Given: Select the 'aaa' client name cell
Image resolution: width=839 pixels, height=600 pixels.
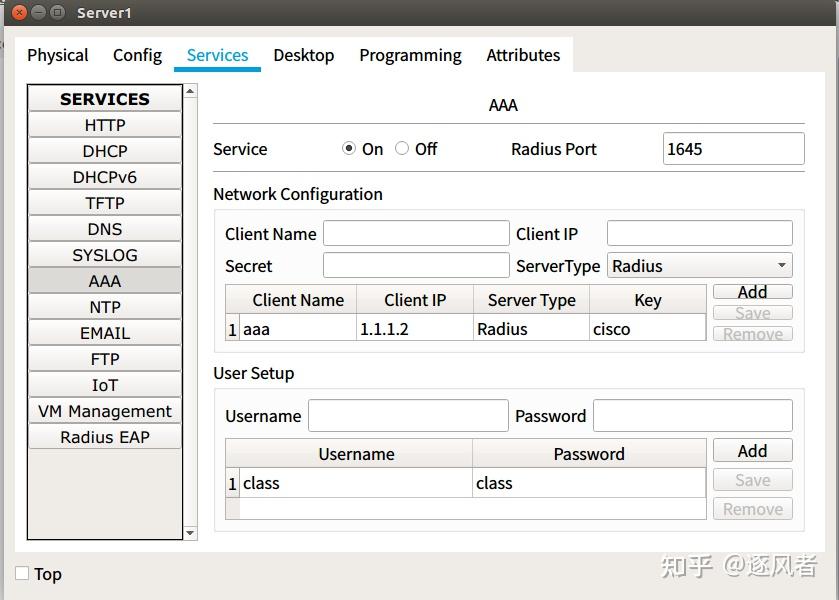Looking at the screenshot, I should [x=298, y=329].
